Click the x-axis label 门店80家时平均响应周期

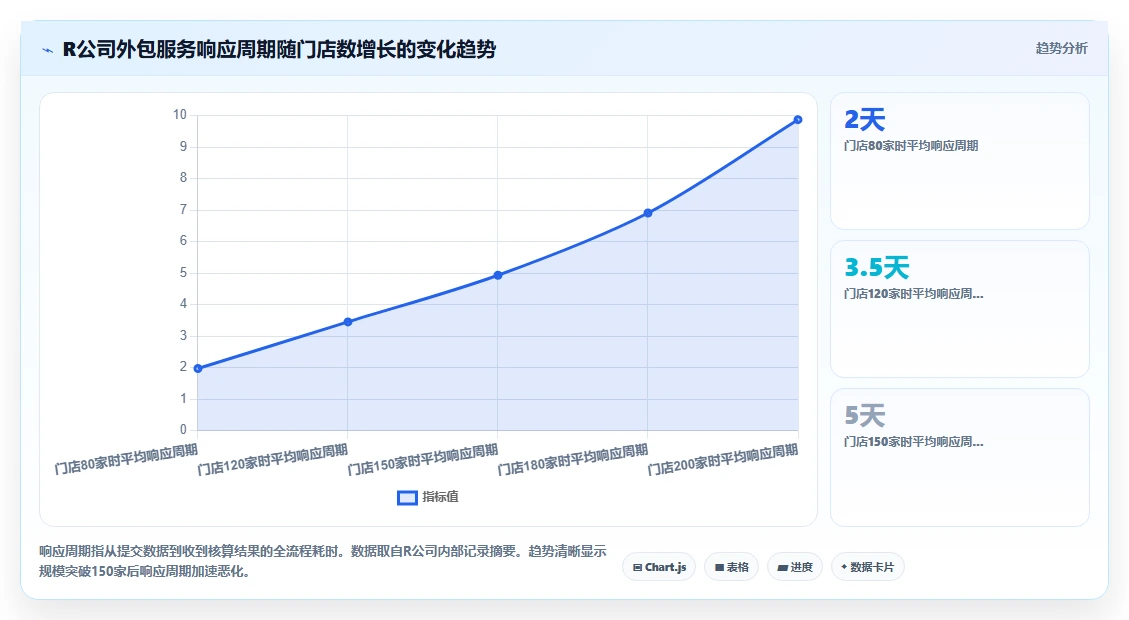(x=126, y=459)
